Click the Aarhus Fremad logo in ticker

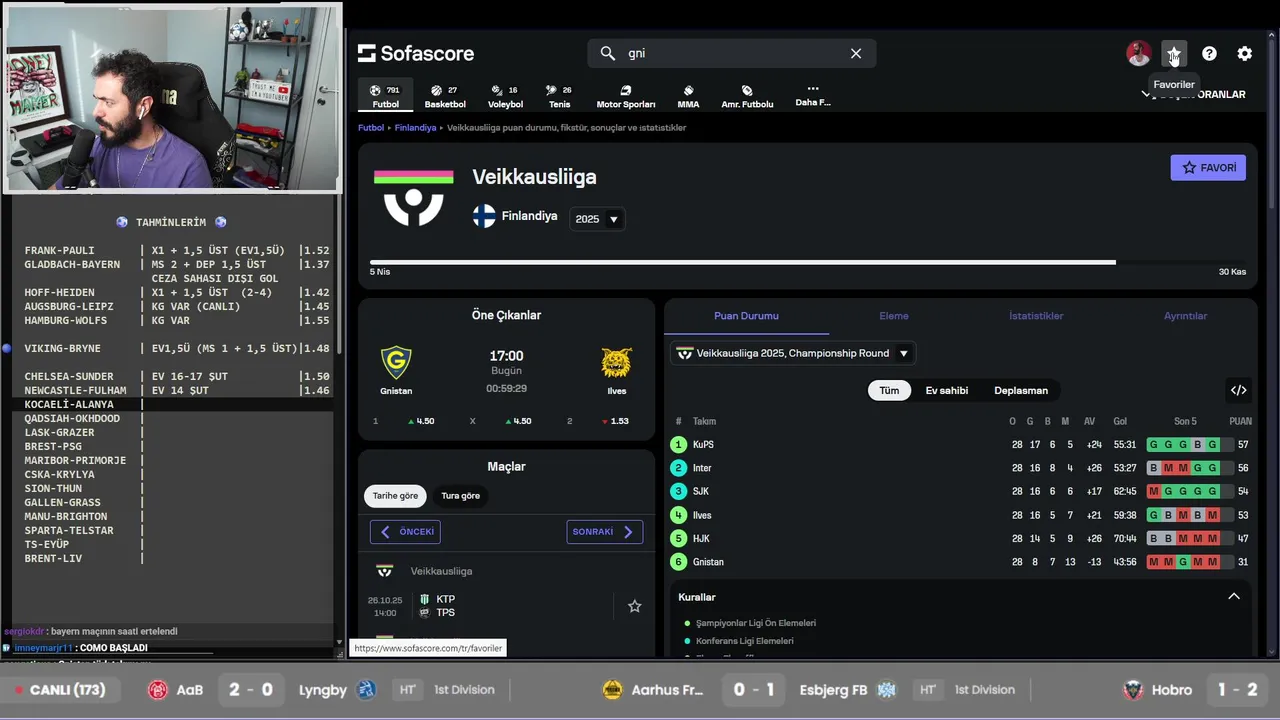pos(612,690)
